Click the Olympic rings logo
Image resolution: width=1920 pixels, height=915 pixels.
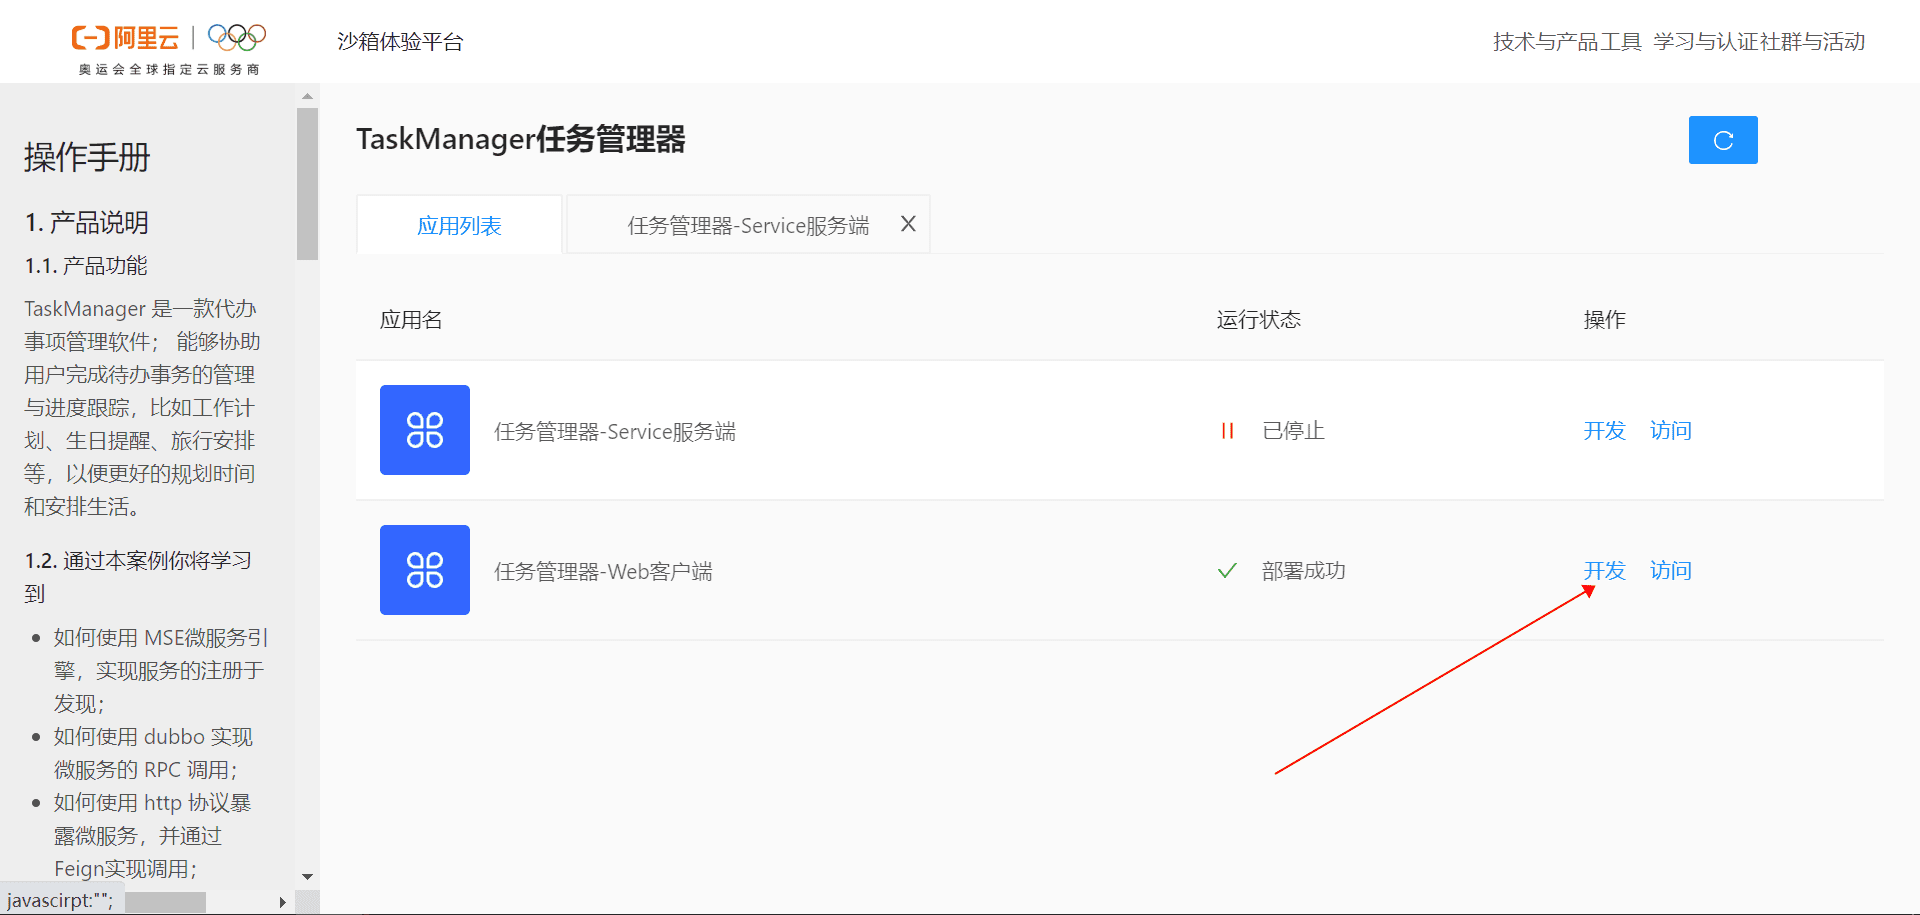[x=237, y=37]
